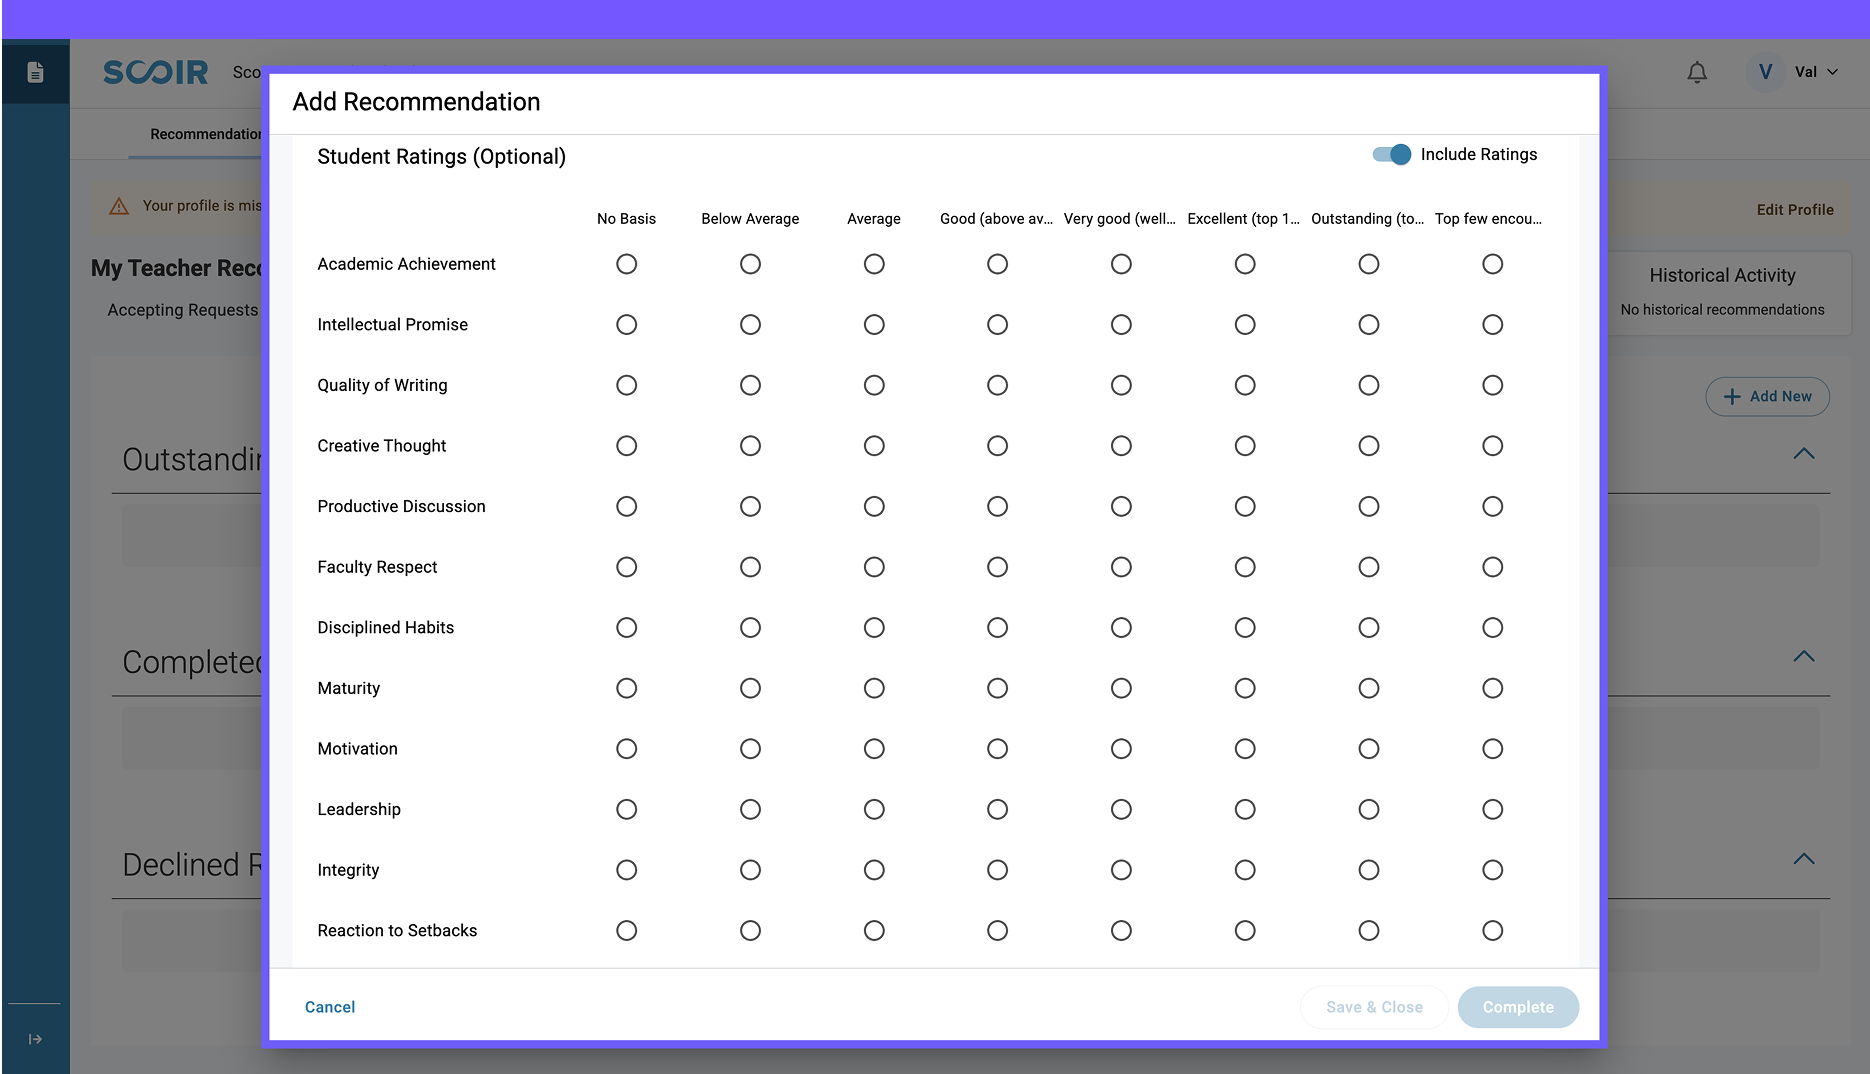1870x1074 pixels.
Task: Click the Reaction to Setbacks row label
Action: [x=397, y=931]
